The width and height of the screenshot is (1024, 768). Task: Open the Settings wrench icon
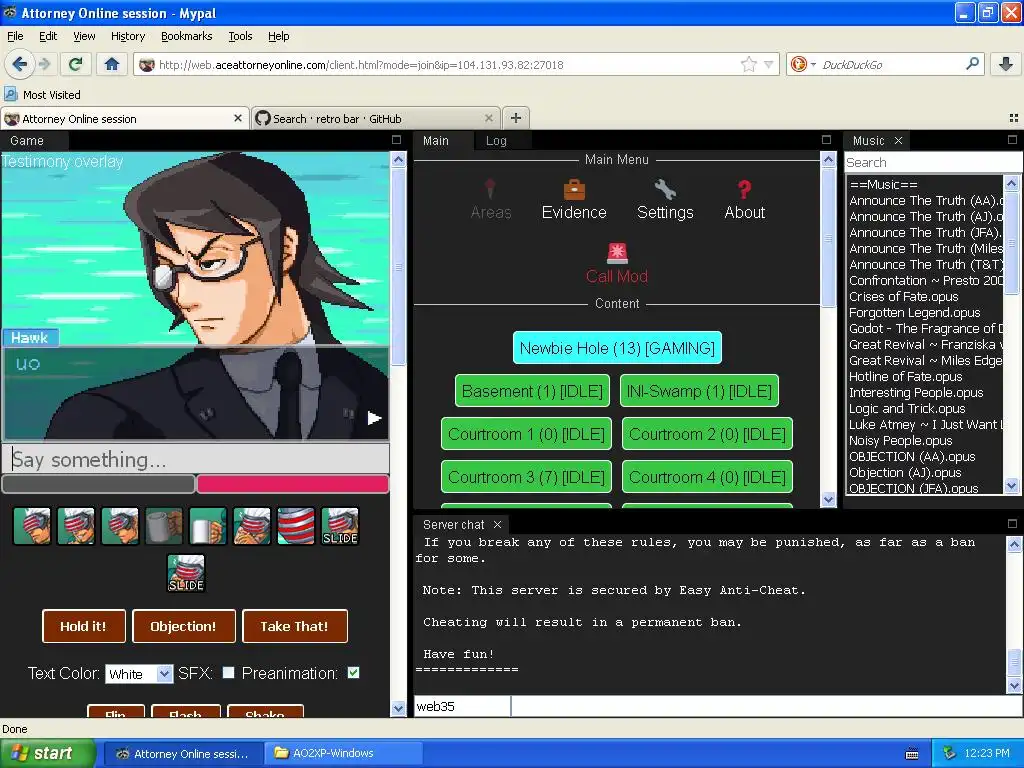pyautogui.click(x=665, y=200)
